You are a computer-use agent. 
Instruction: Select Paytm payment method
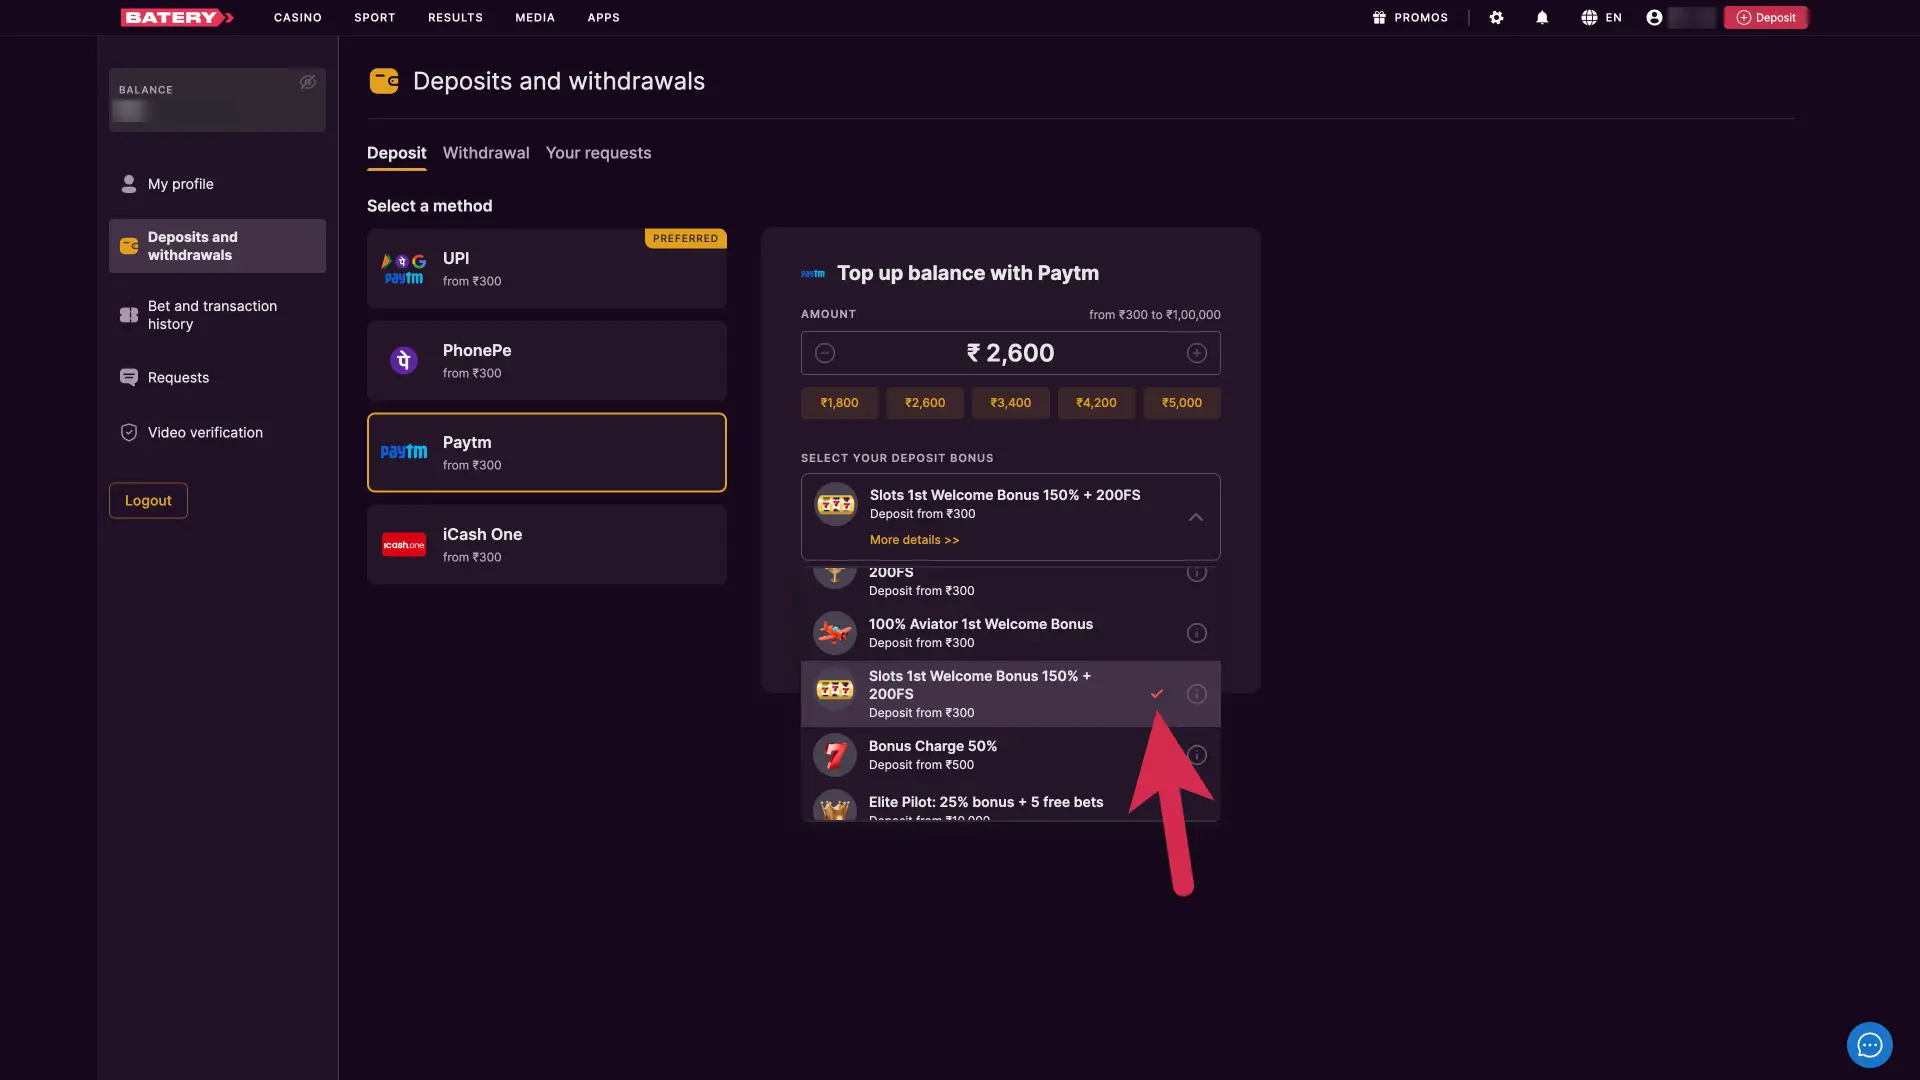pyautogui.click(x=547, y=452)
